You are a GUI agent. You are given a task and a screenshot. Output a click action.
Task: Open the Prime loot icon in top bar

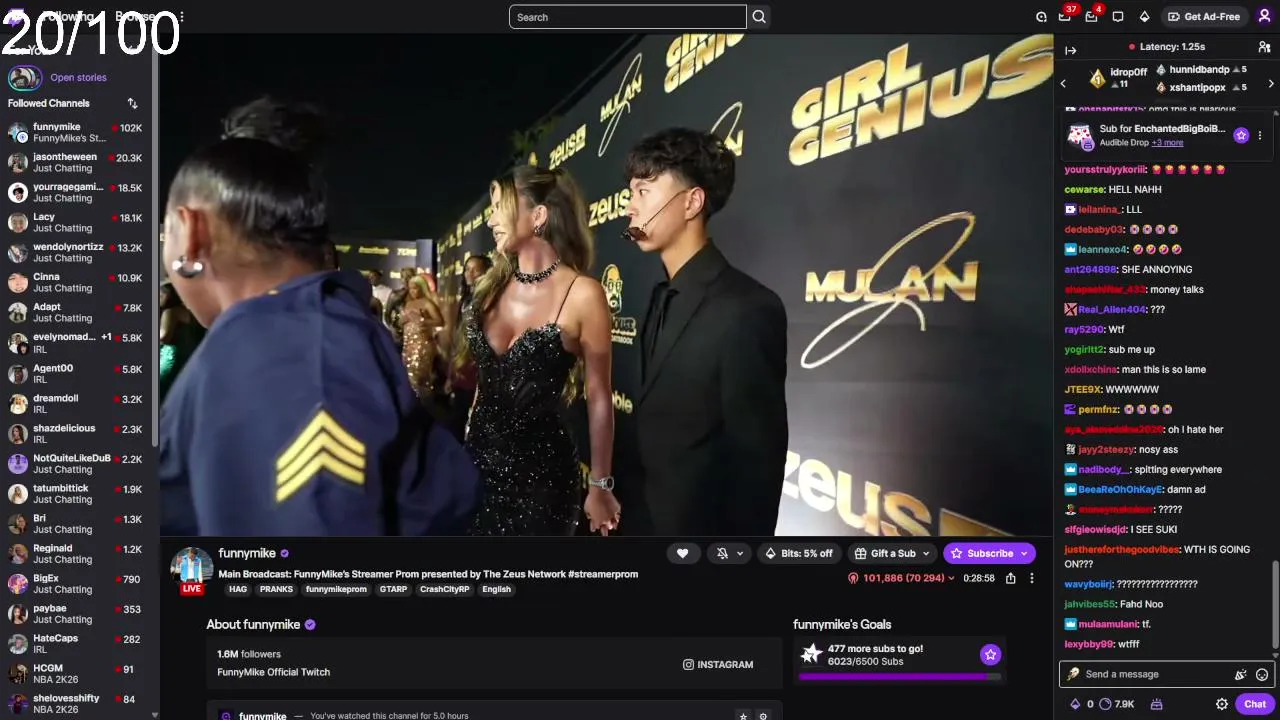click(x=1041, y=17)
